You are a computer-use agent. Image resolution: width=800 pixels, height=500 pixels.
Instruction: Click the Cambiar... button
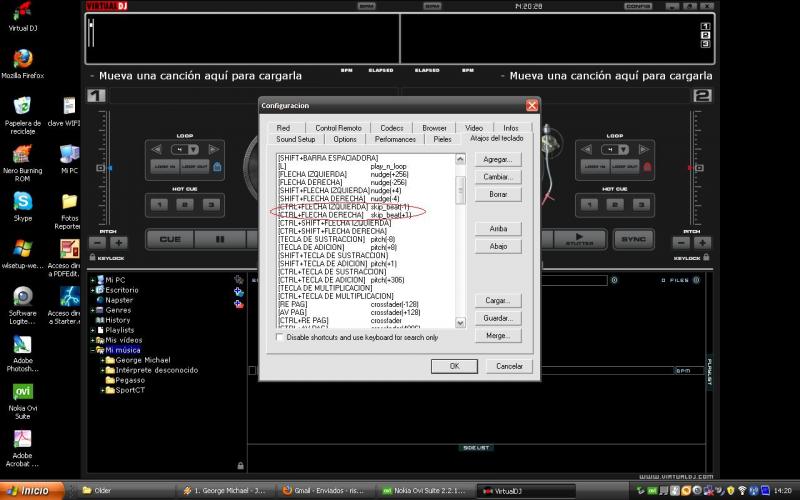[498, 177]
